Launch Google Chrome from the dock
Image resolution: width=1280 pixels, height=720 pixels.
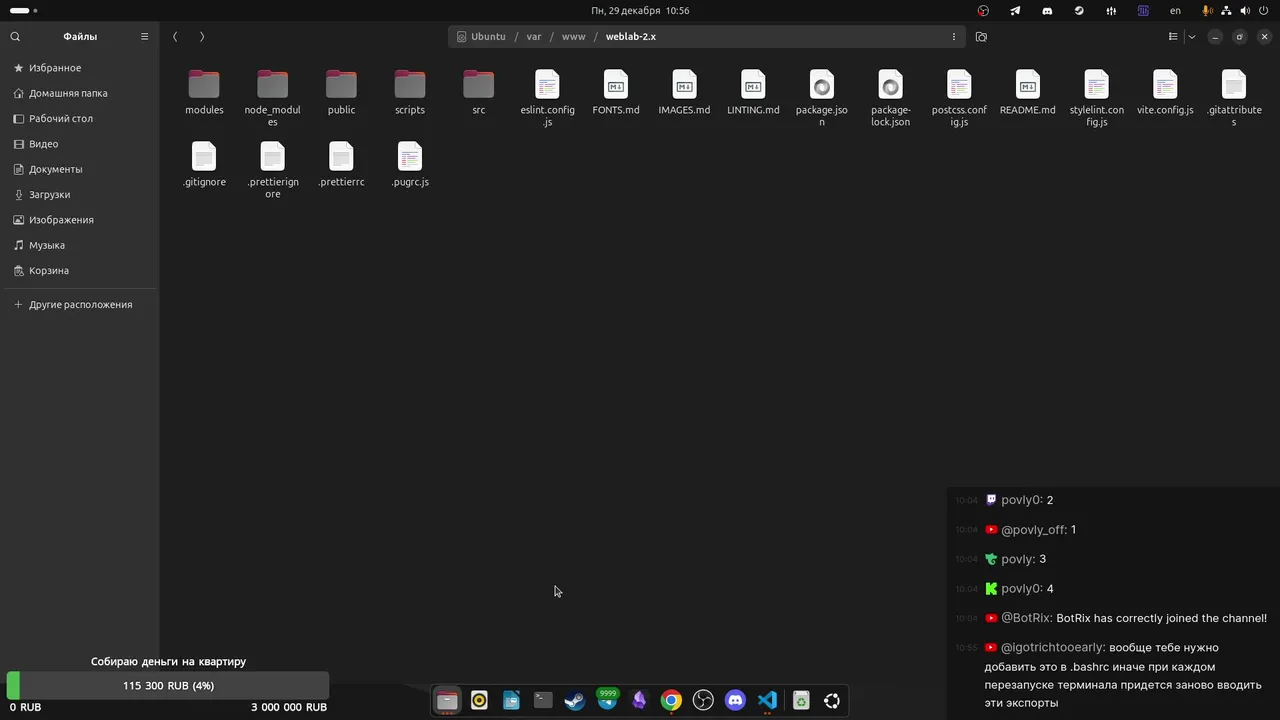click(x=671, y=700)
